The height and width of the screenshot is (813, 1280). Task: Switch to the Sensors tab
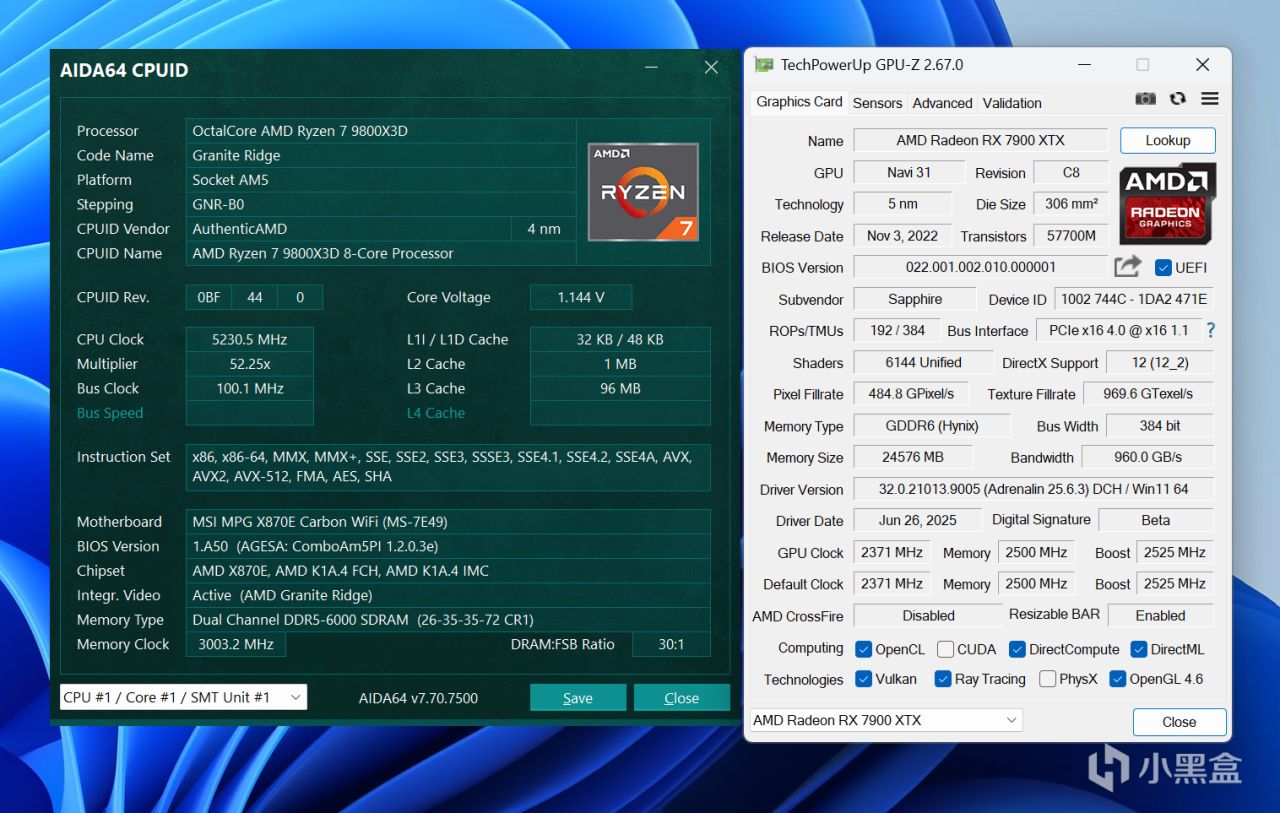pyautogui.click(x=878, y=103)
